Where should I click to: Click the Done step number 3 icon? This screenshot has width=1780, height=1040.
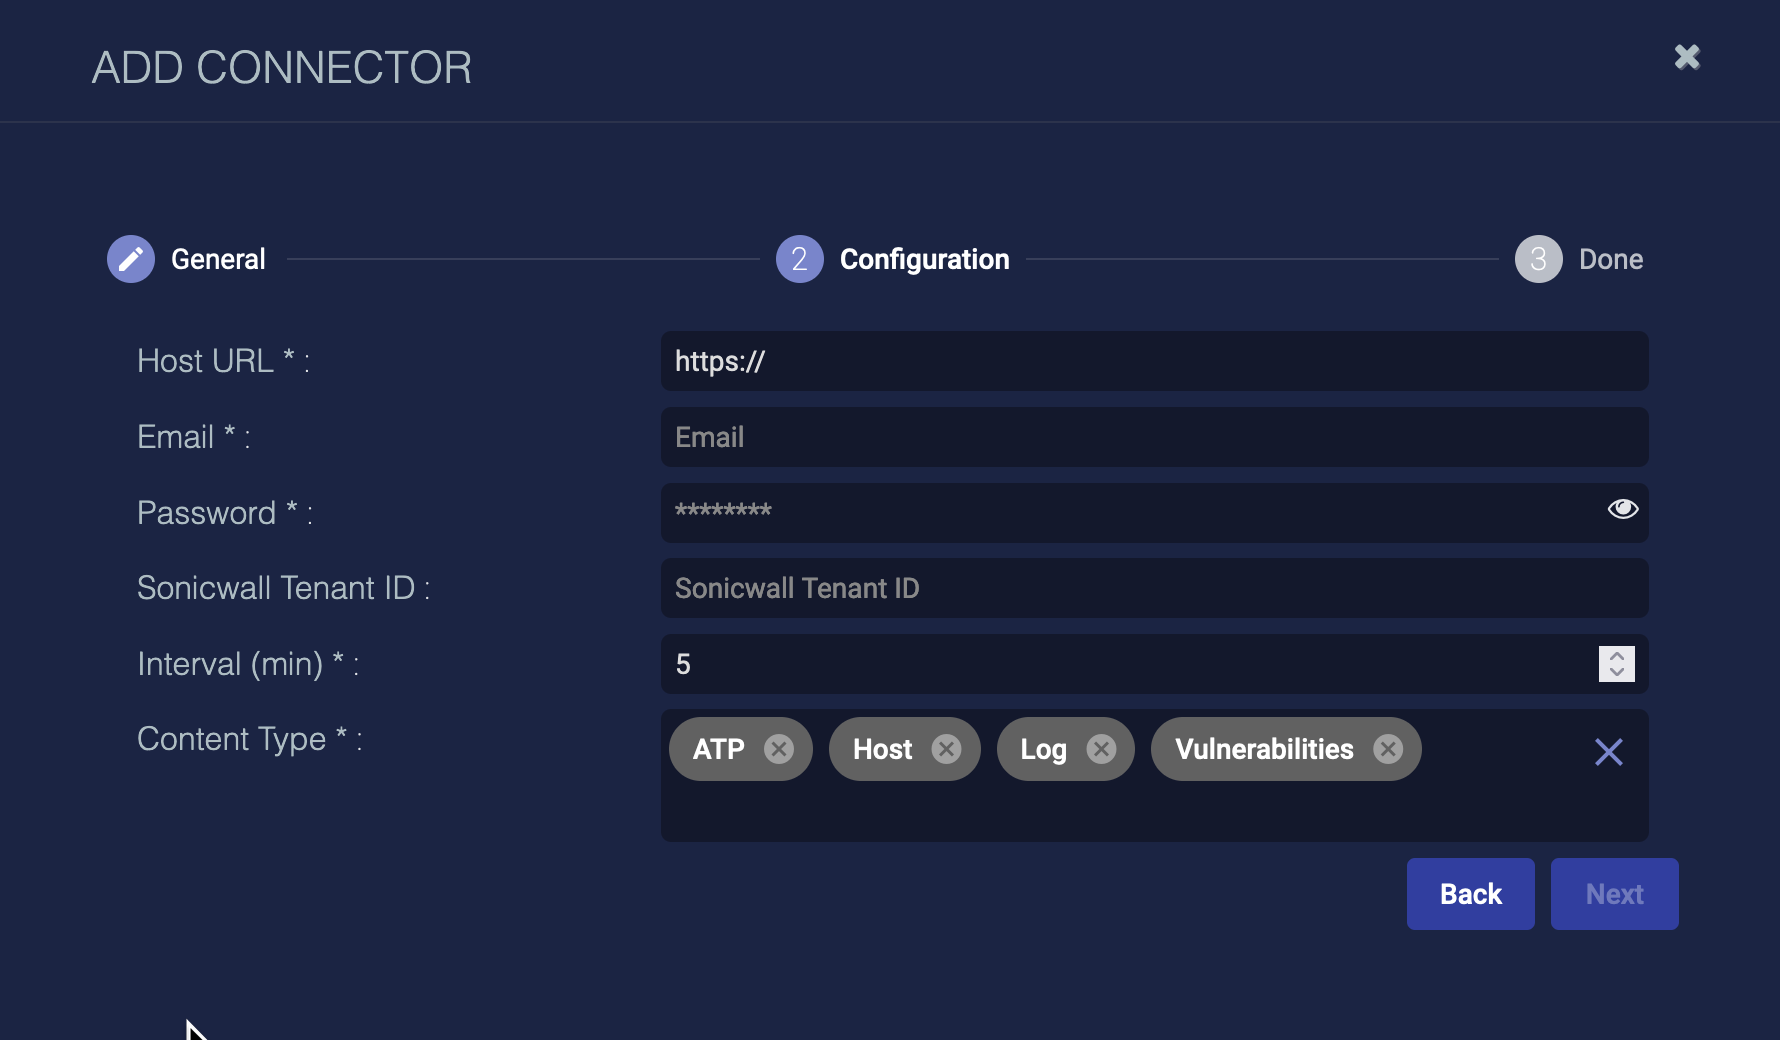click(x=1538, y=259)
